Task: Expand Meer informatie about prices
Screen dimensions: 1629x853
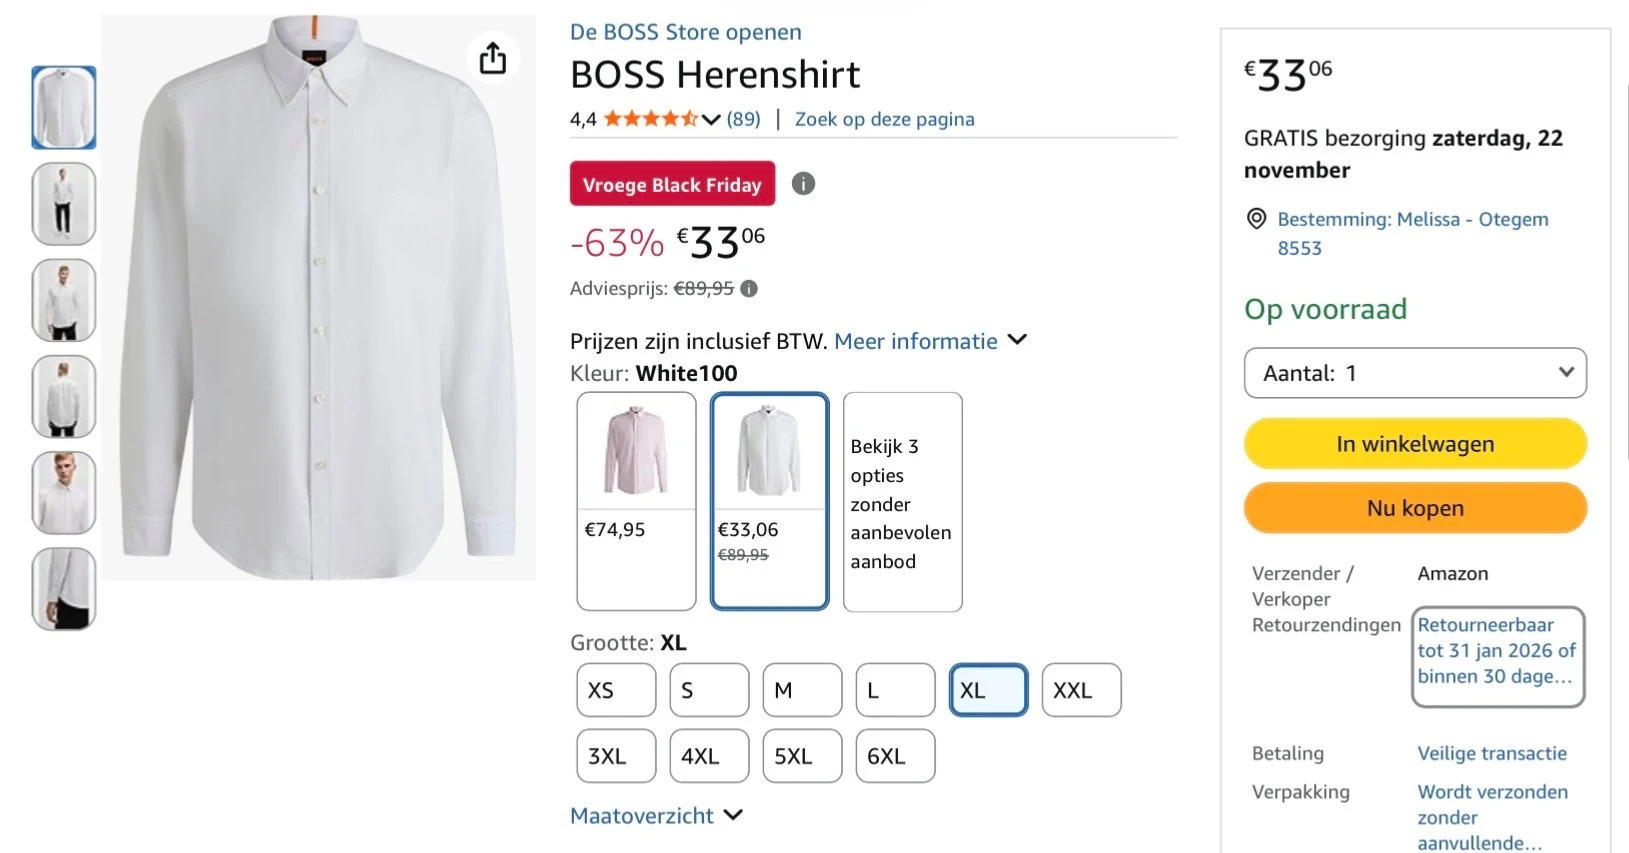Action: click(915, 341)
